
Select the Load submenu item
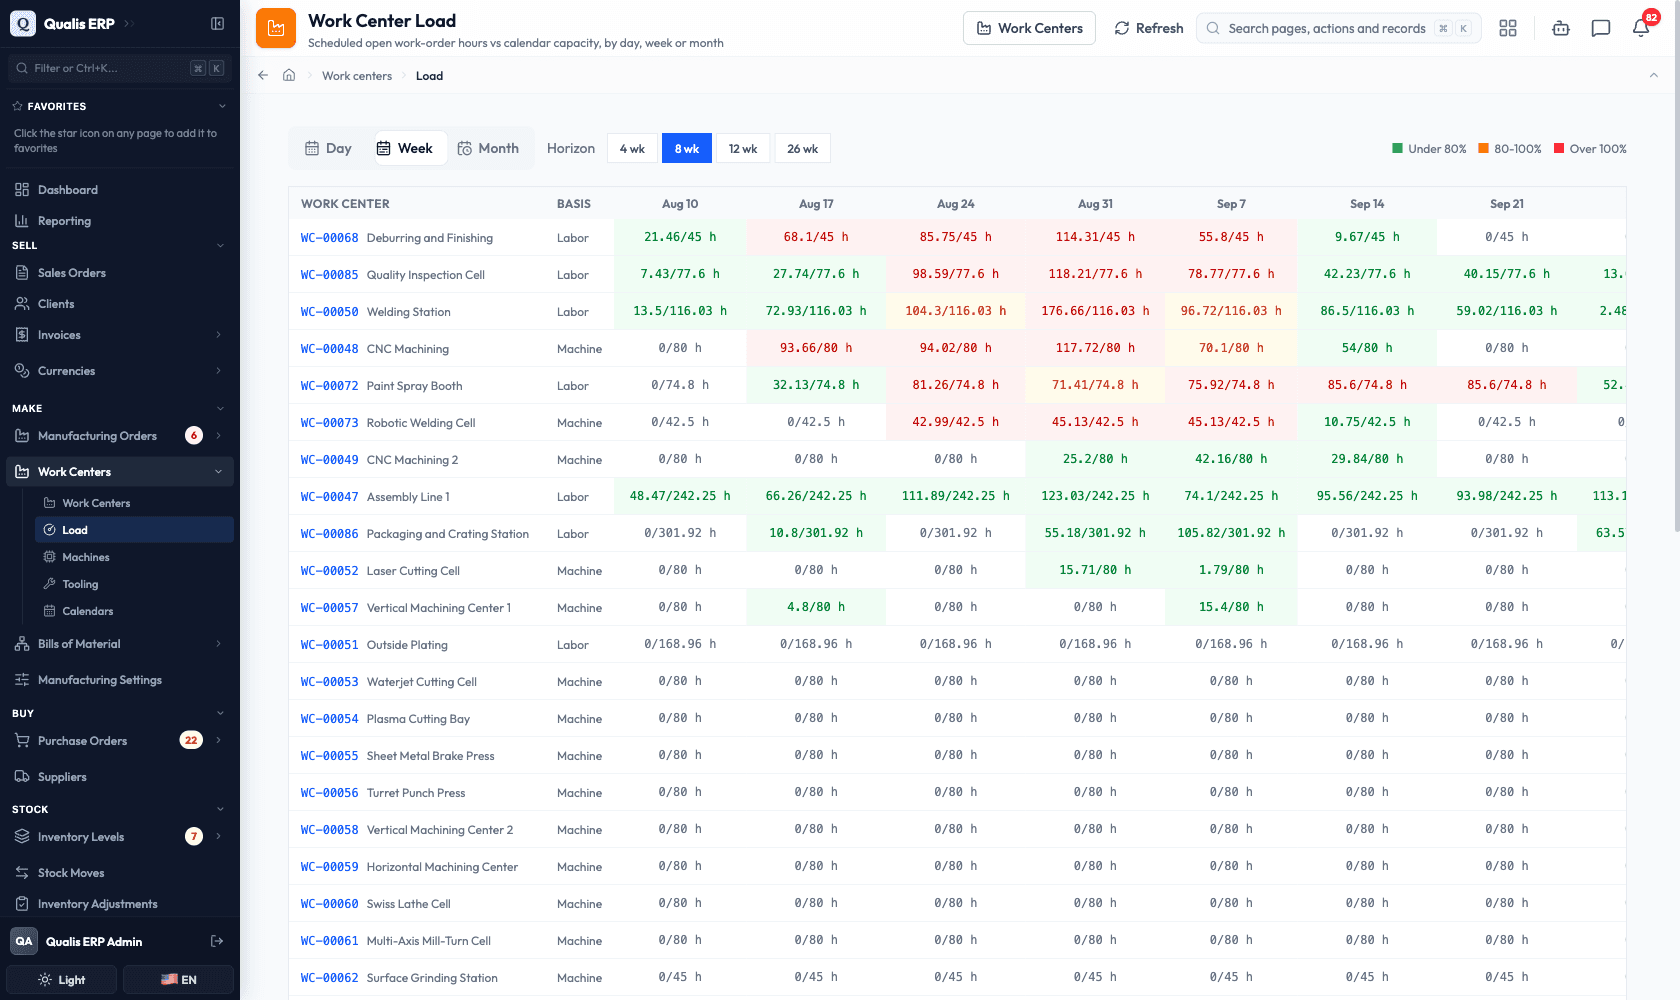[x=134, y=530]
